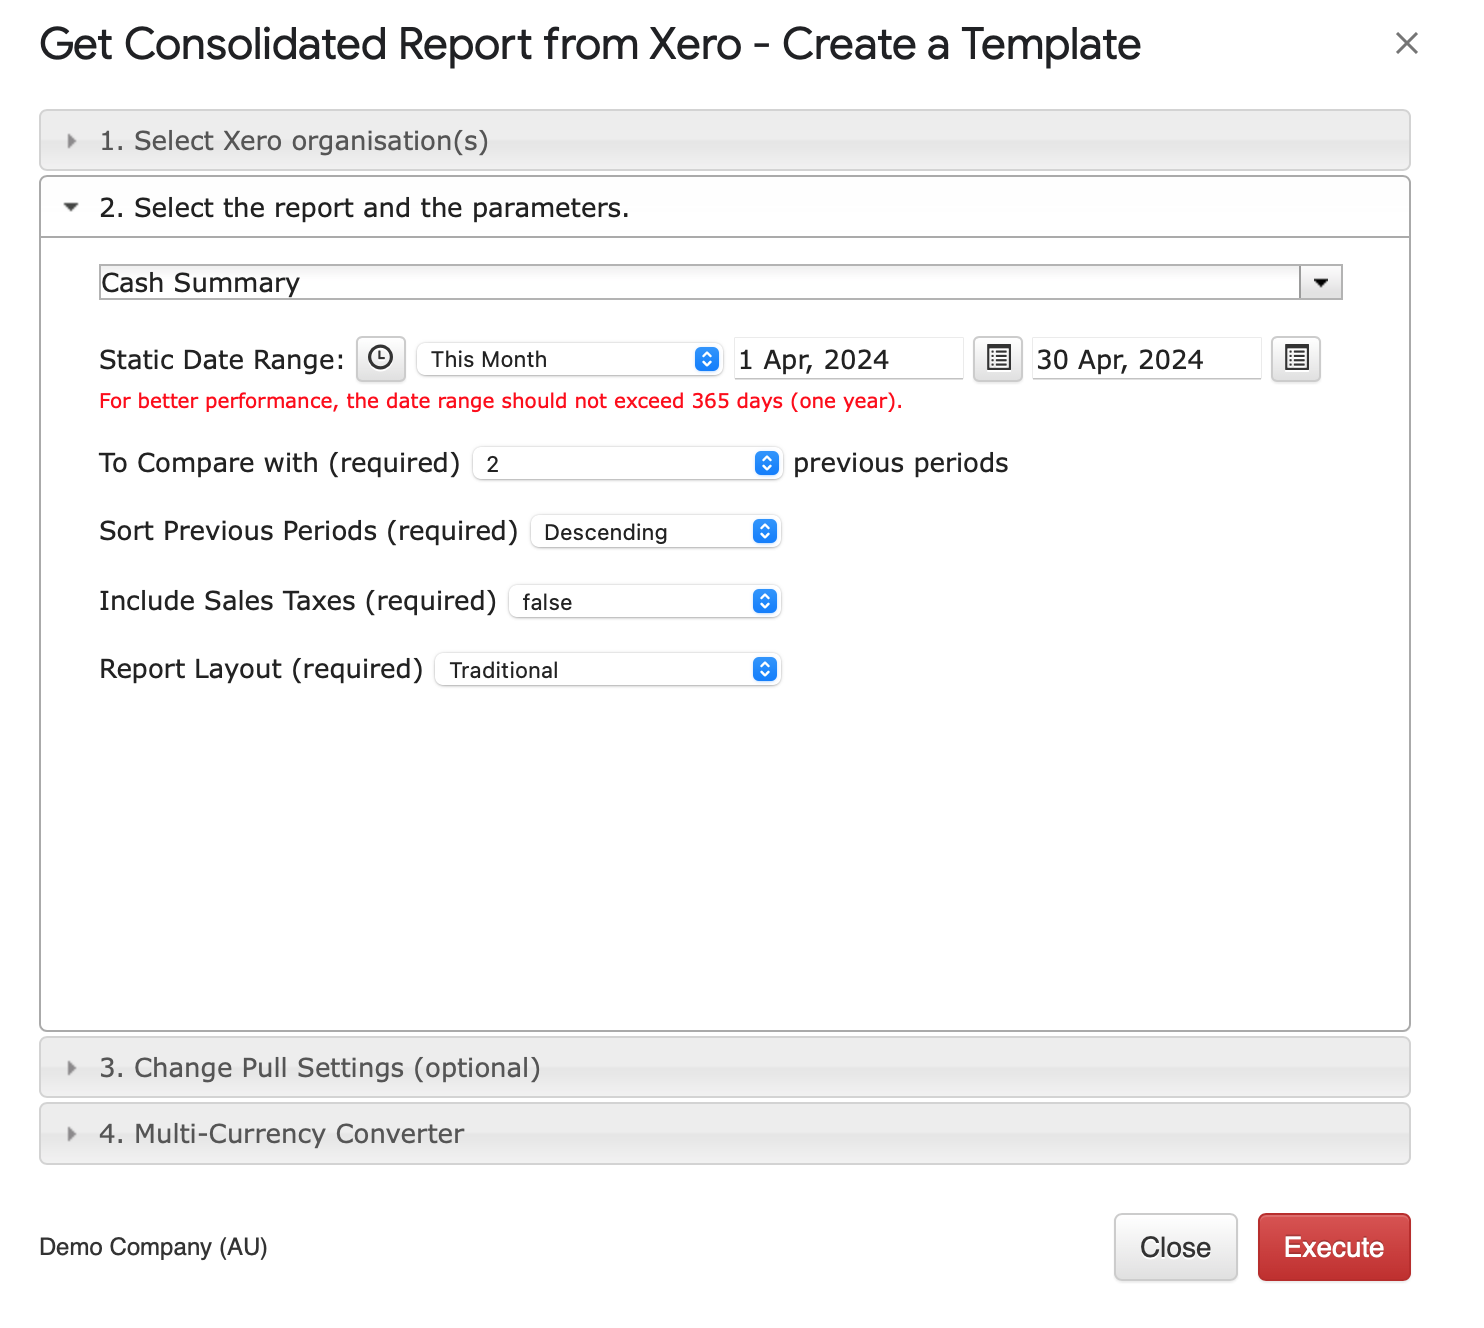Click the red date range performance warning text
Image resolution: width=1484 pixels, height=1328 pixels.
coord(501,401)
